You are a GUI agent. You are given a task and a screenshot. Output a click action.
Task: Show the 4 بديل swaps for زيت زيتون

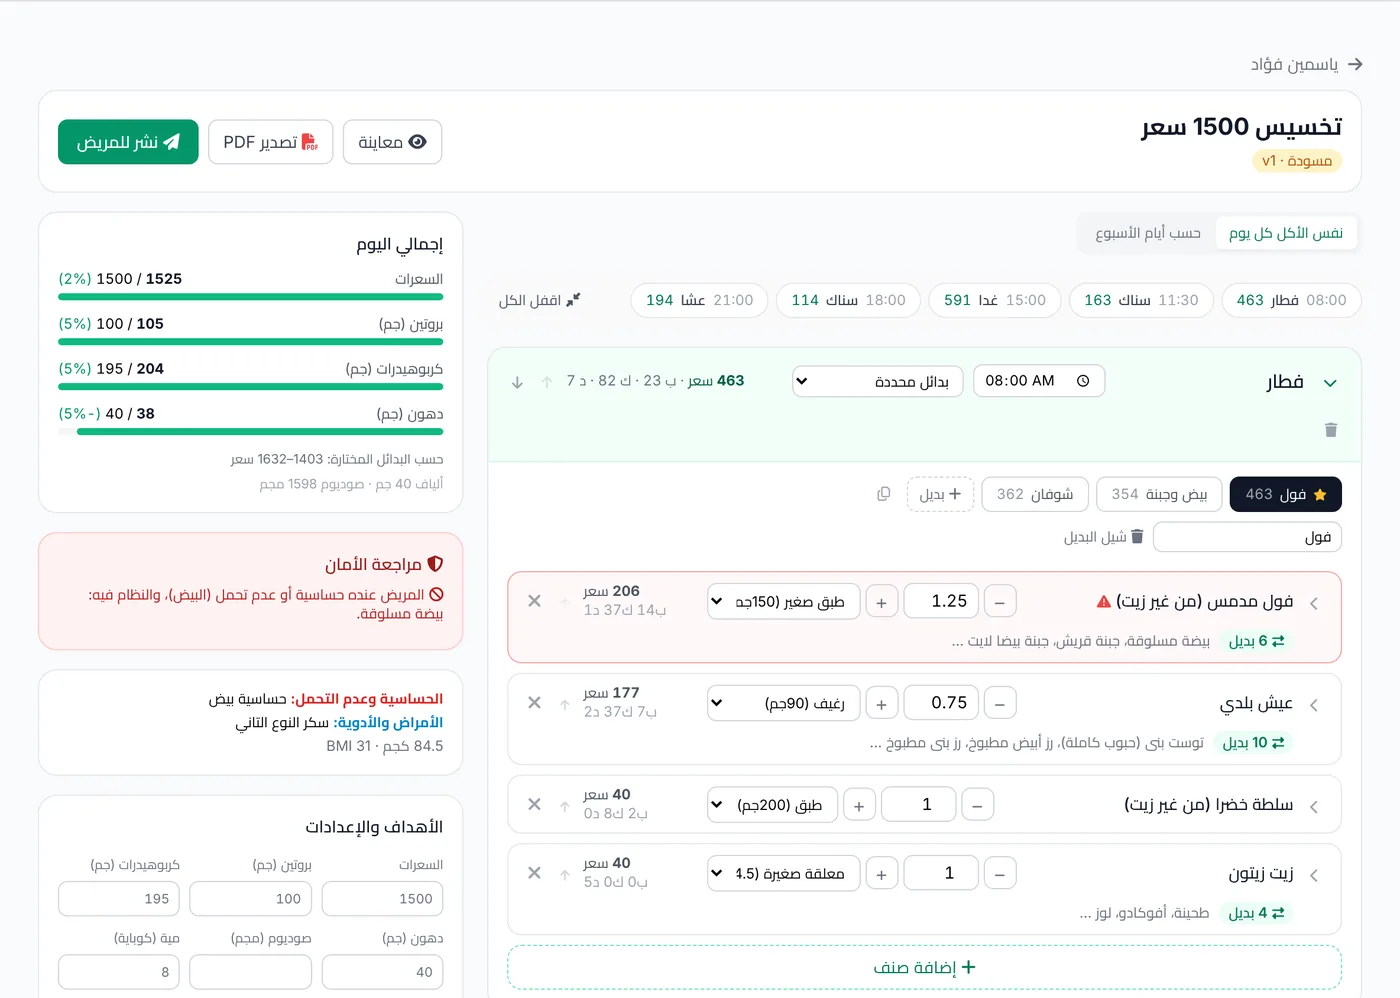[x=1256, y=913]
